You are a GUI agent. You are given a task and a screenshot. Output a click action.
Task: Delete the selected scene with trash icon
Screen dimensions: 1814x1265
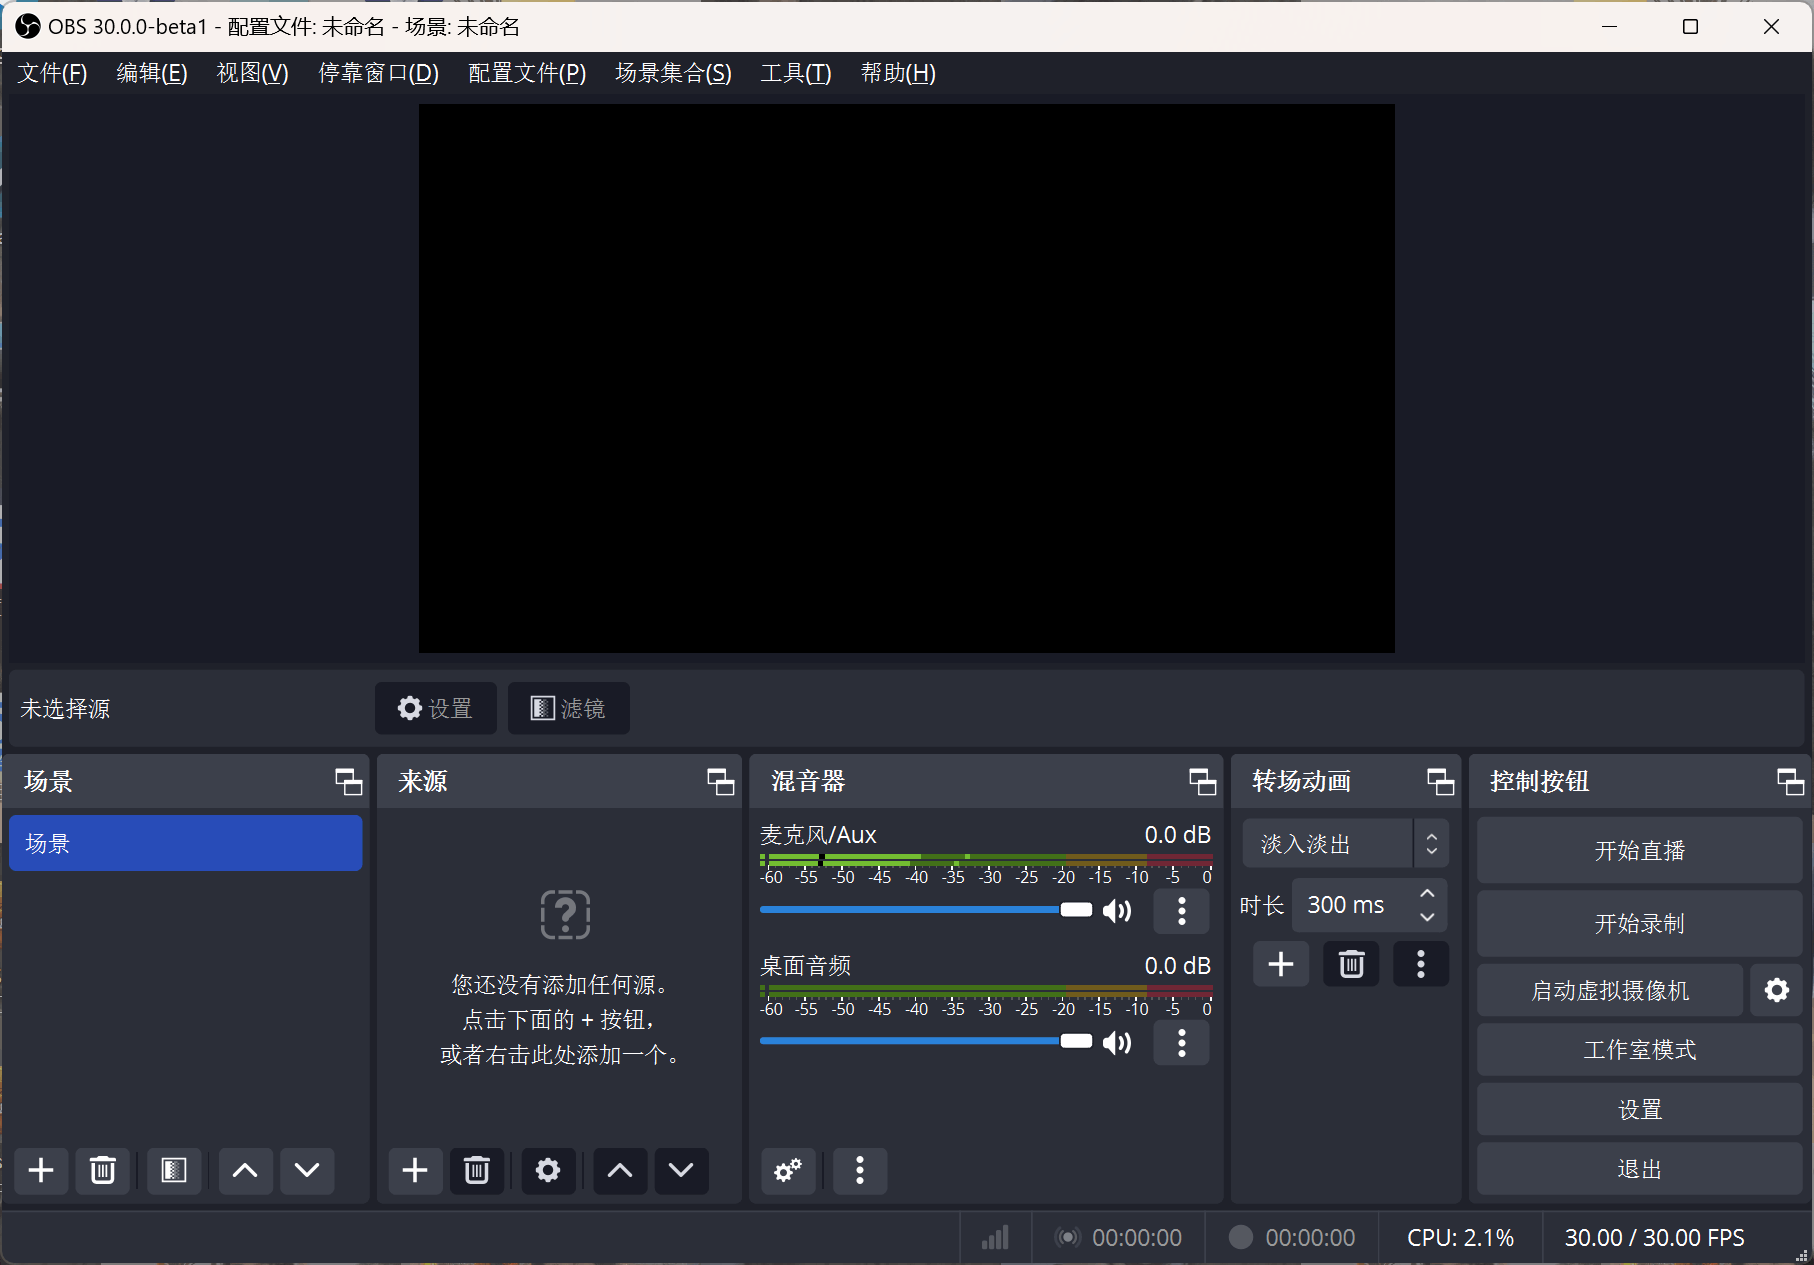click(x=103, y=1170)
